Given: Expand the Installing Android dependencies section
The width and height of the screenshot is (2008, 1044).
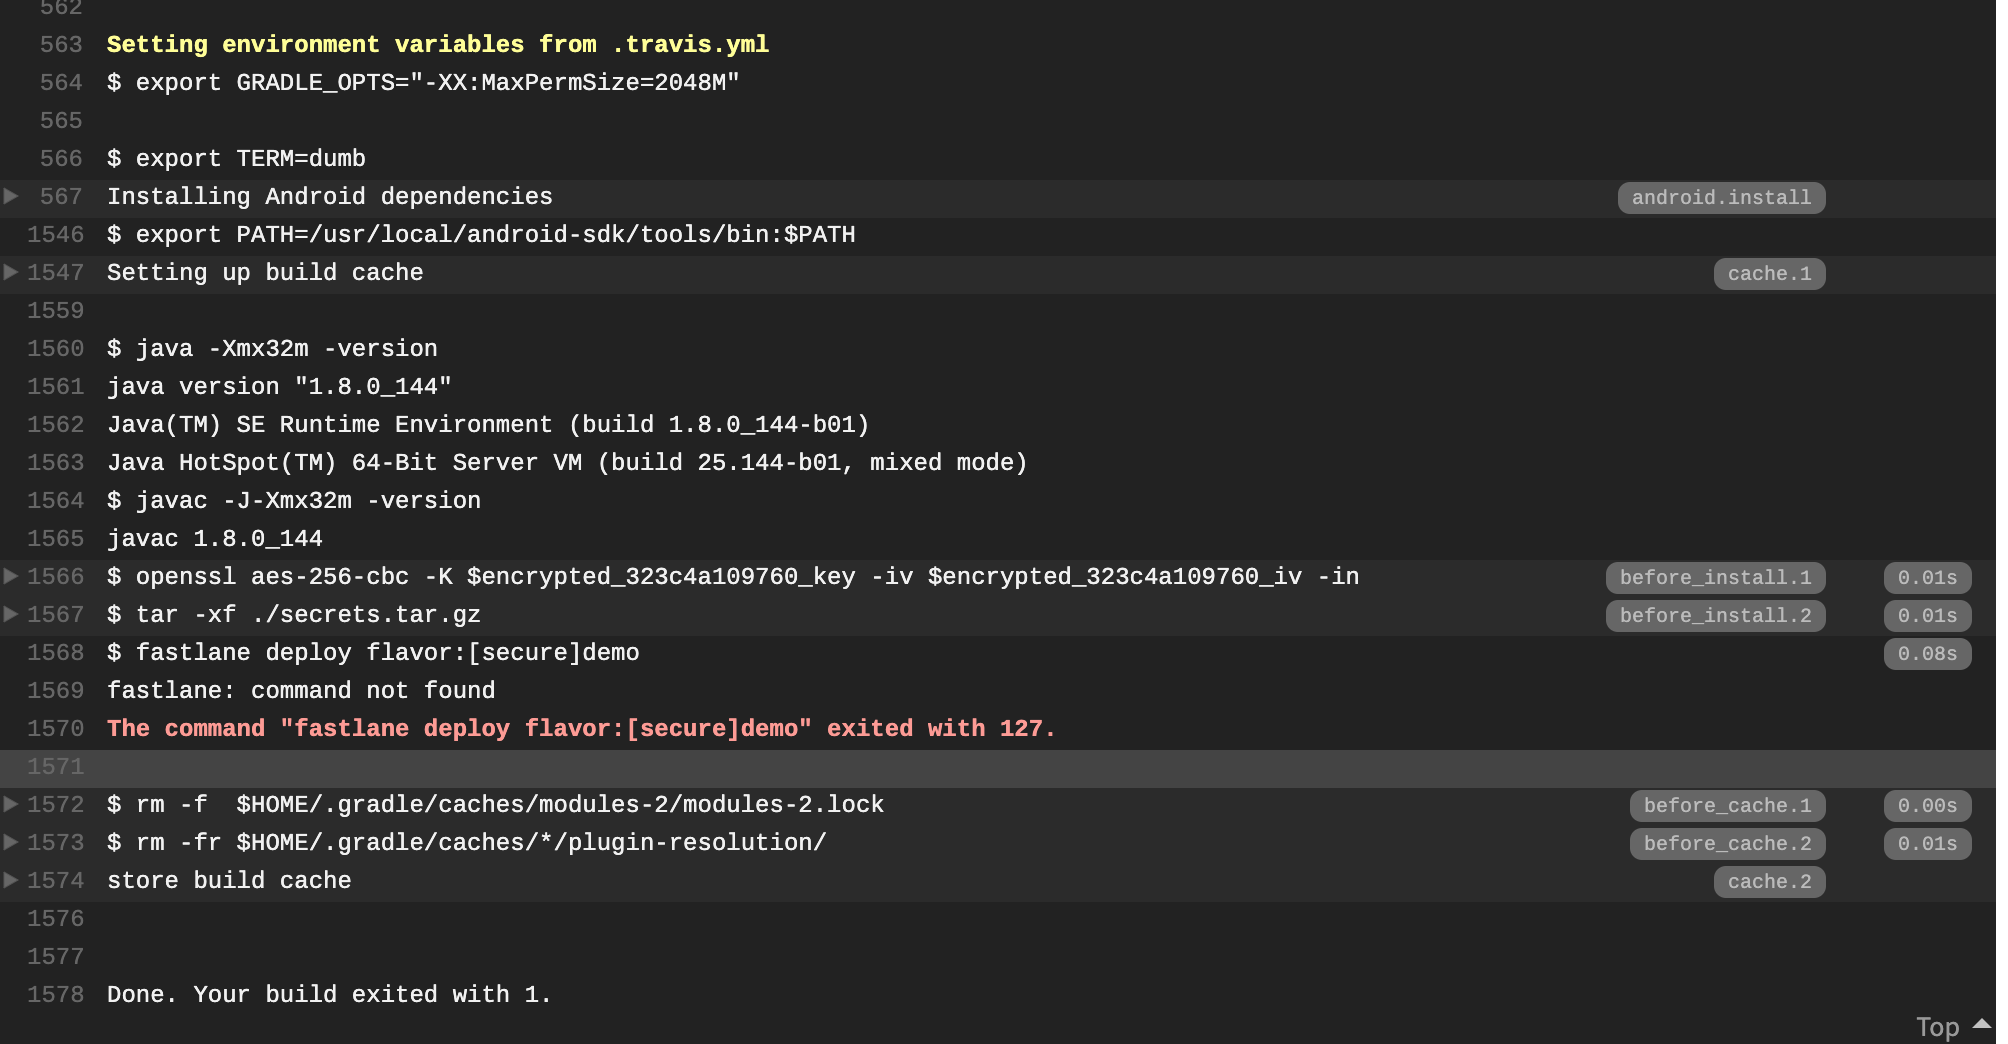Looking at the screenshot, I should [11, 197].
